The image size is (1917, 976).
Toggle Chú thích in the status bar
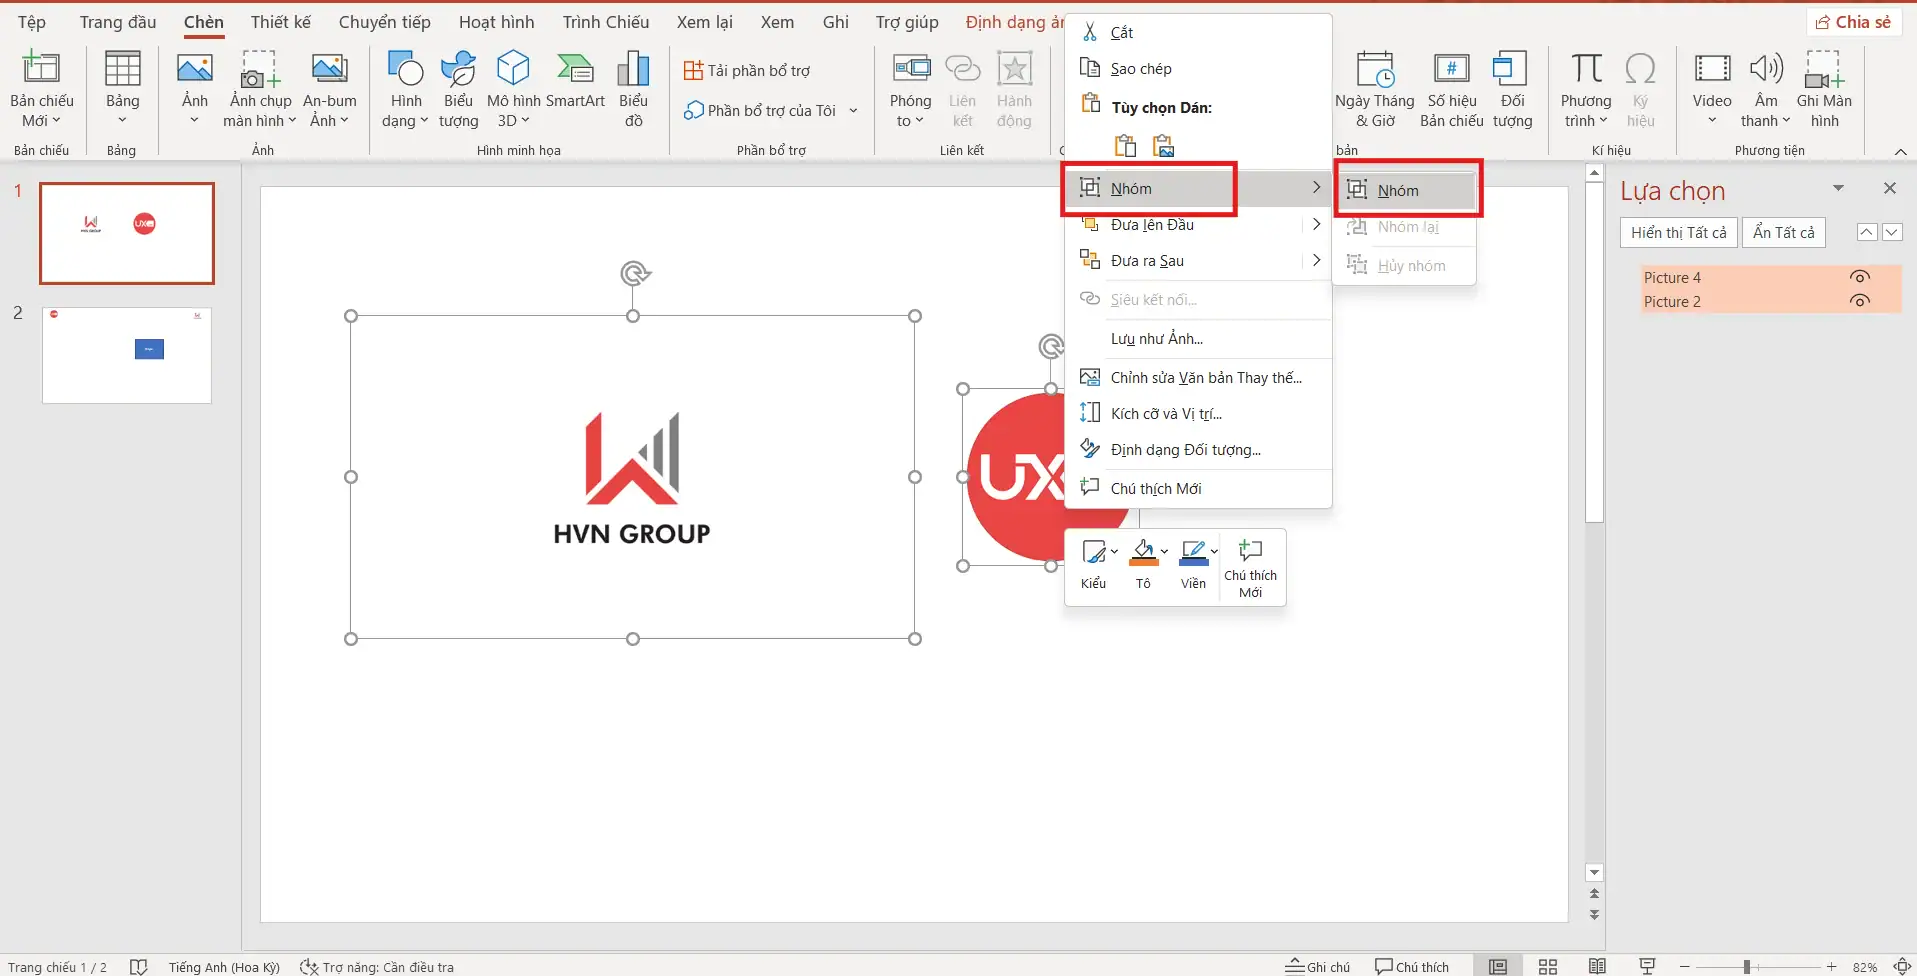(1411, 965)
